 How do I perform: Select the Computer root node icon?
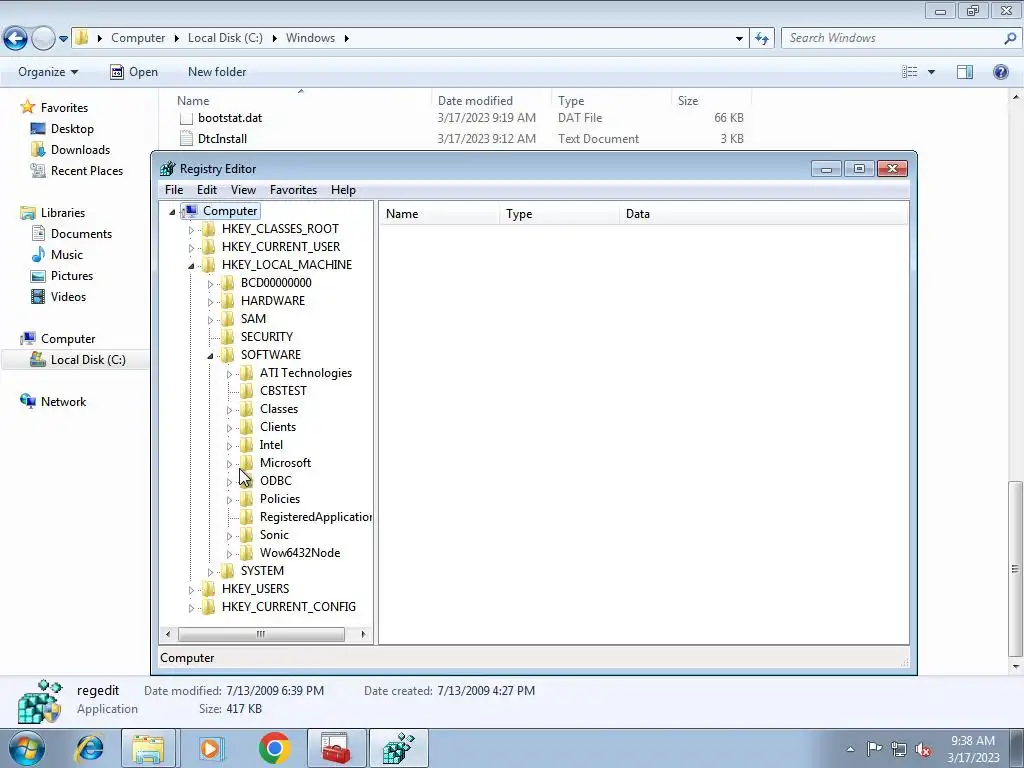[190, 211]
